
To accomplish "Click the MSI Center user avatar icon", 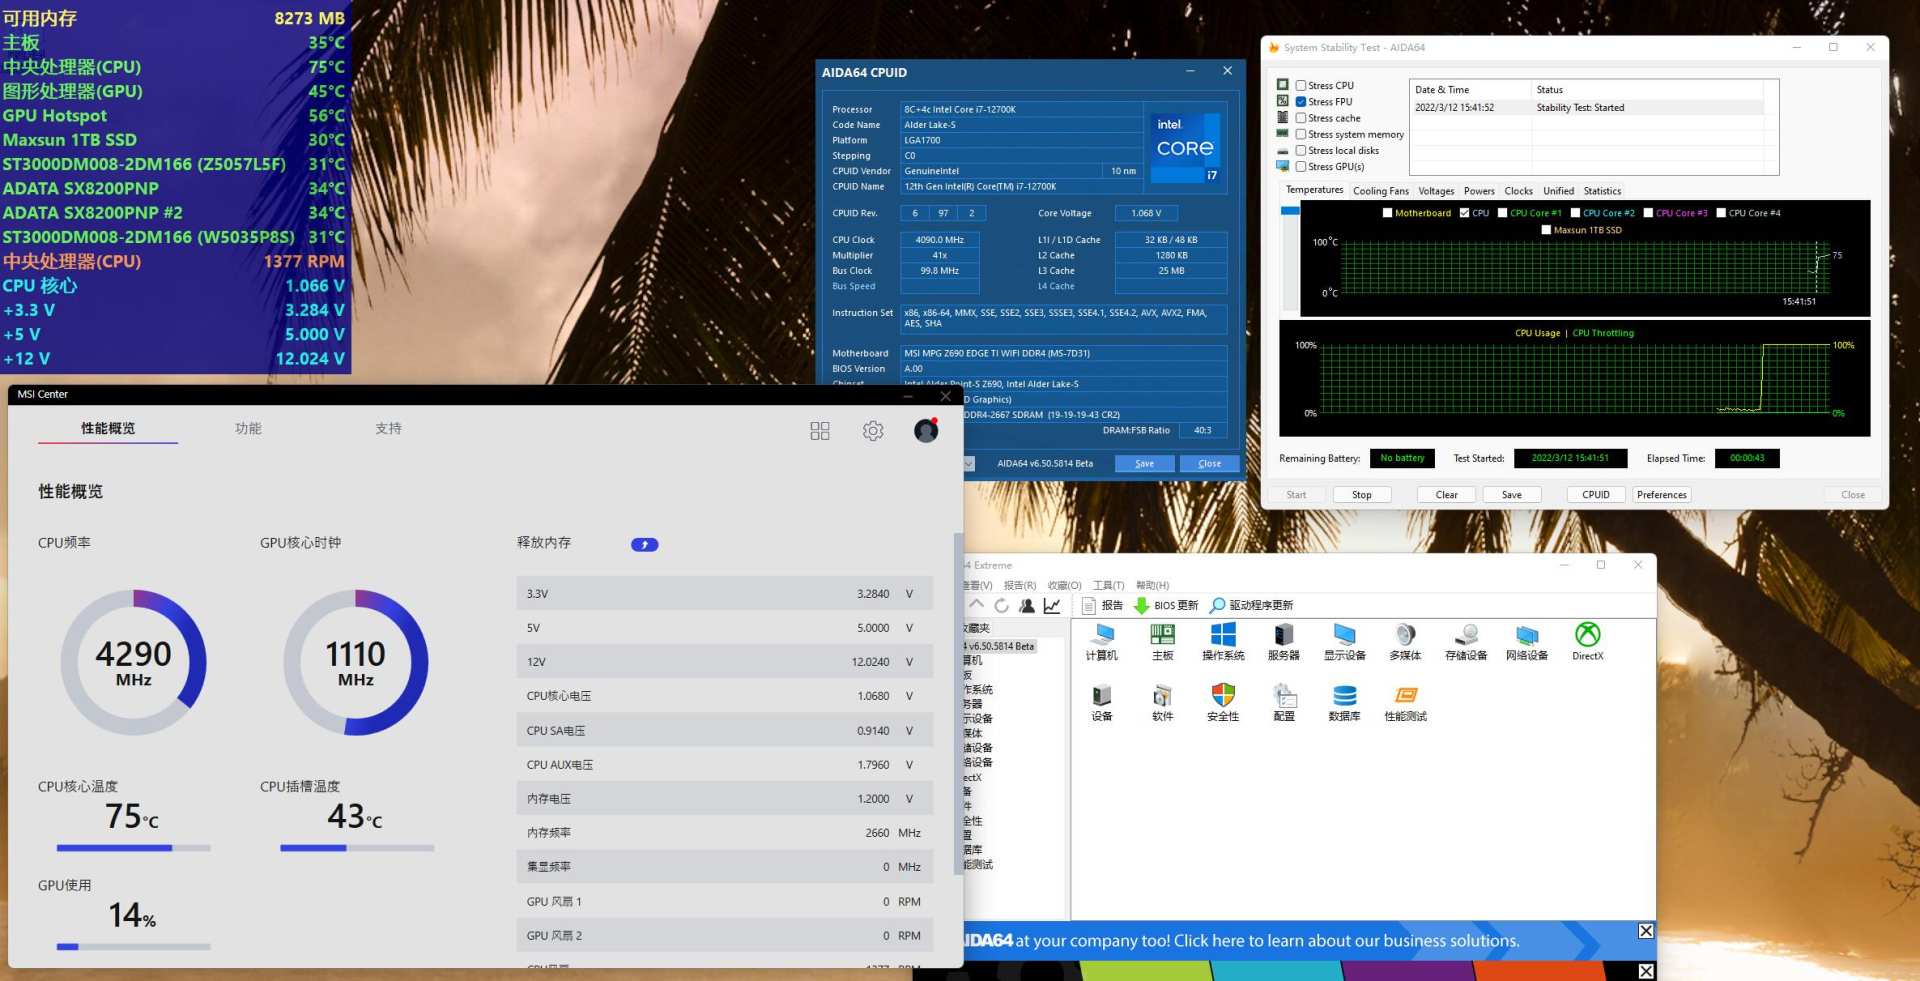I will [926, 431].
